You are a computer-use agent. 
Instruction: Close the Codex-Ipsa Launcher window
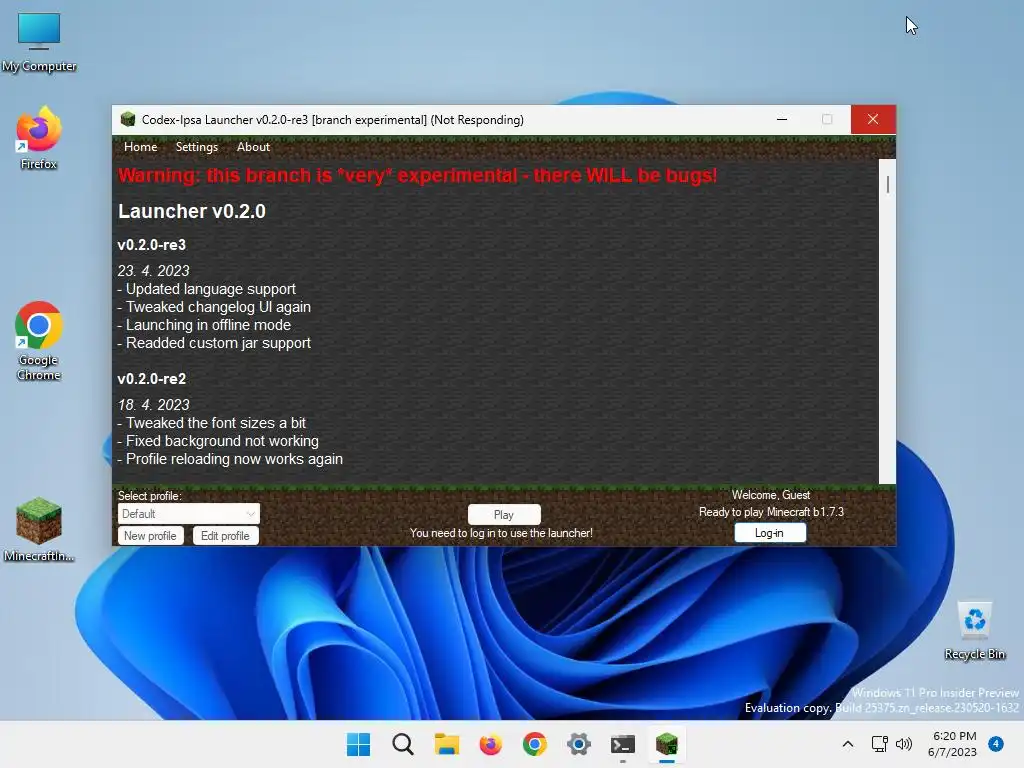pos(873,120)
